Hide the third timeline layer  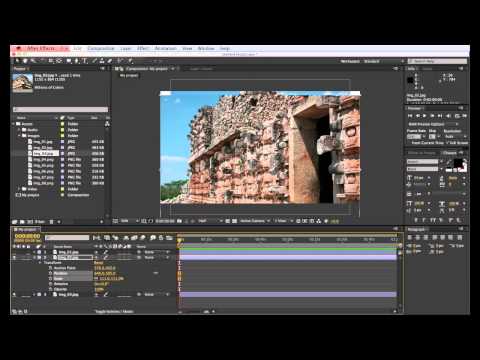click(x=14, y=295)
